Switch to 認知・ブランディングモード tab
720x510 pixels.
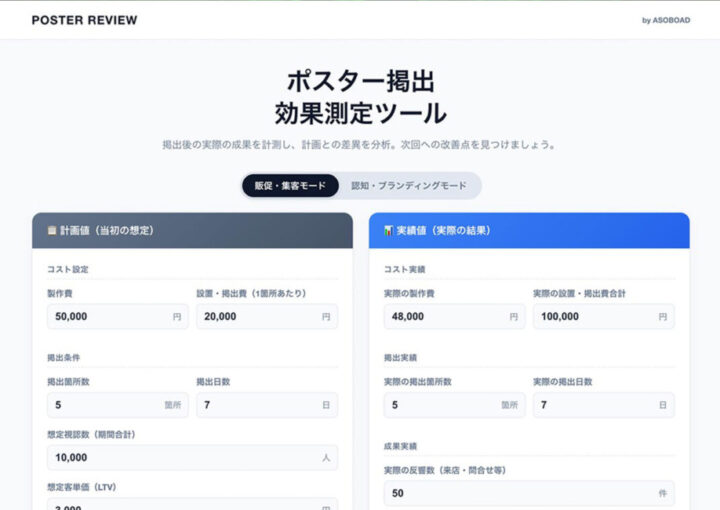(x=409, y=185)
